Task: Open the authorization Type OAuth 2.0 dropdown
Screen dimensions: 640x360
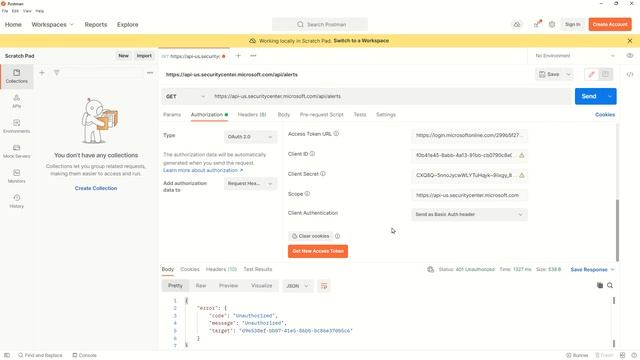Action: [250, 137]
